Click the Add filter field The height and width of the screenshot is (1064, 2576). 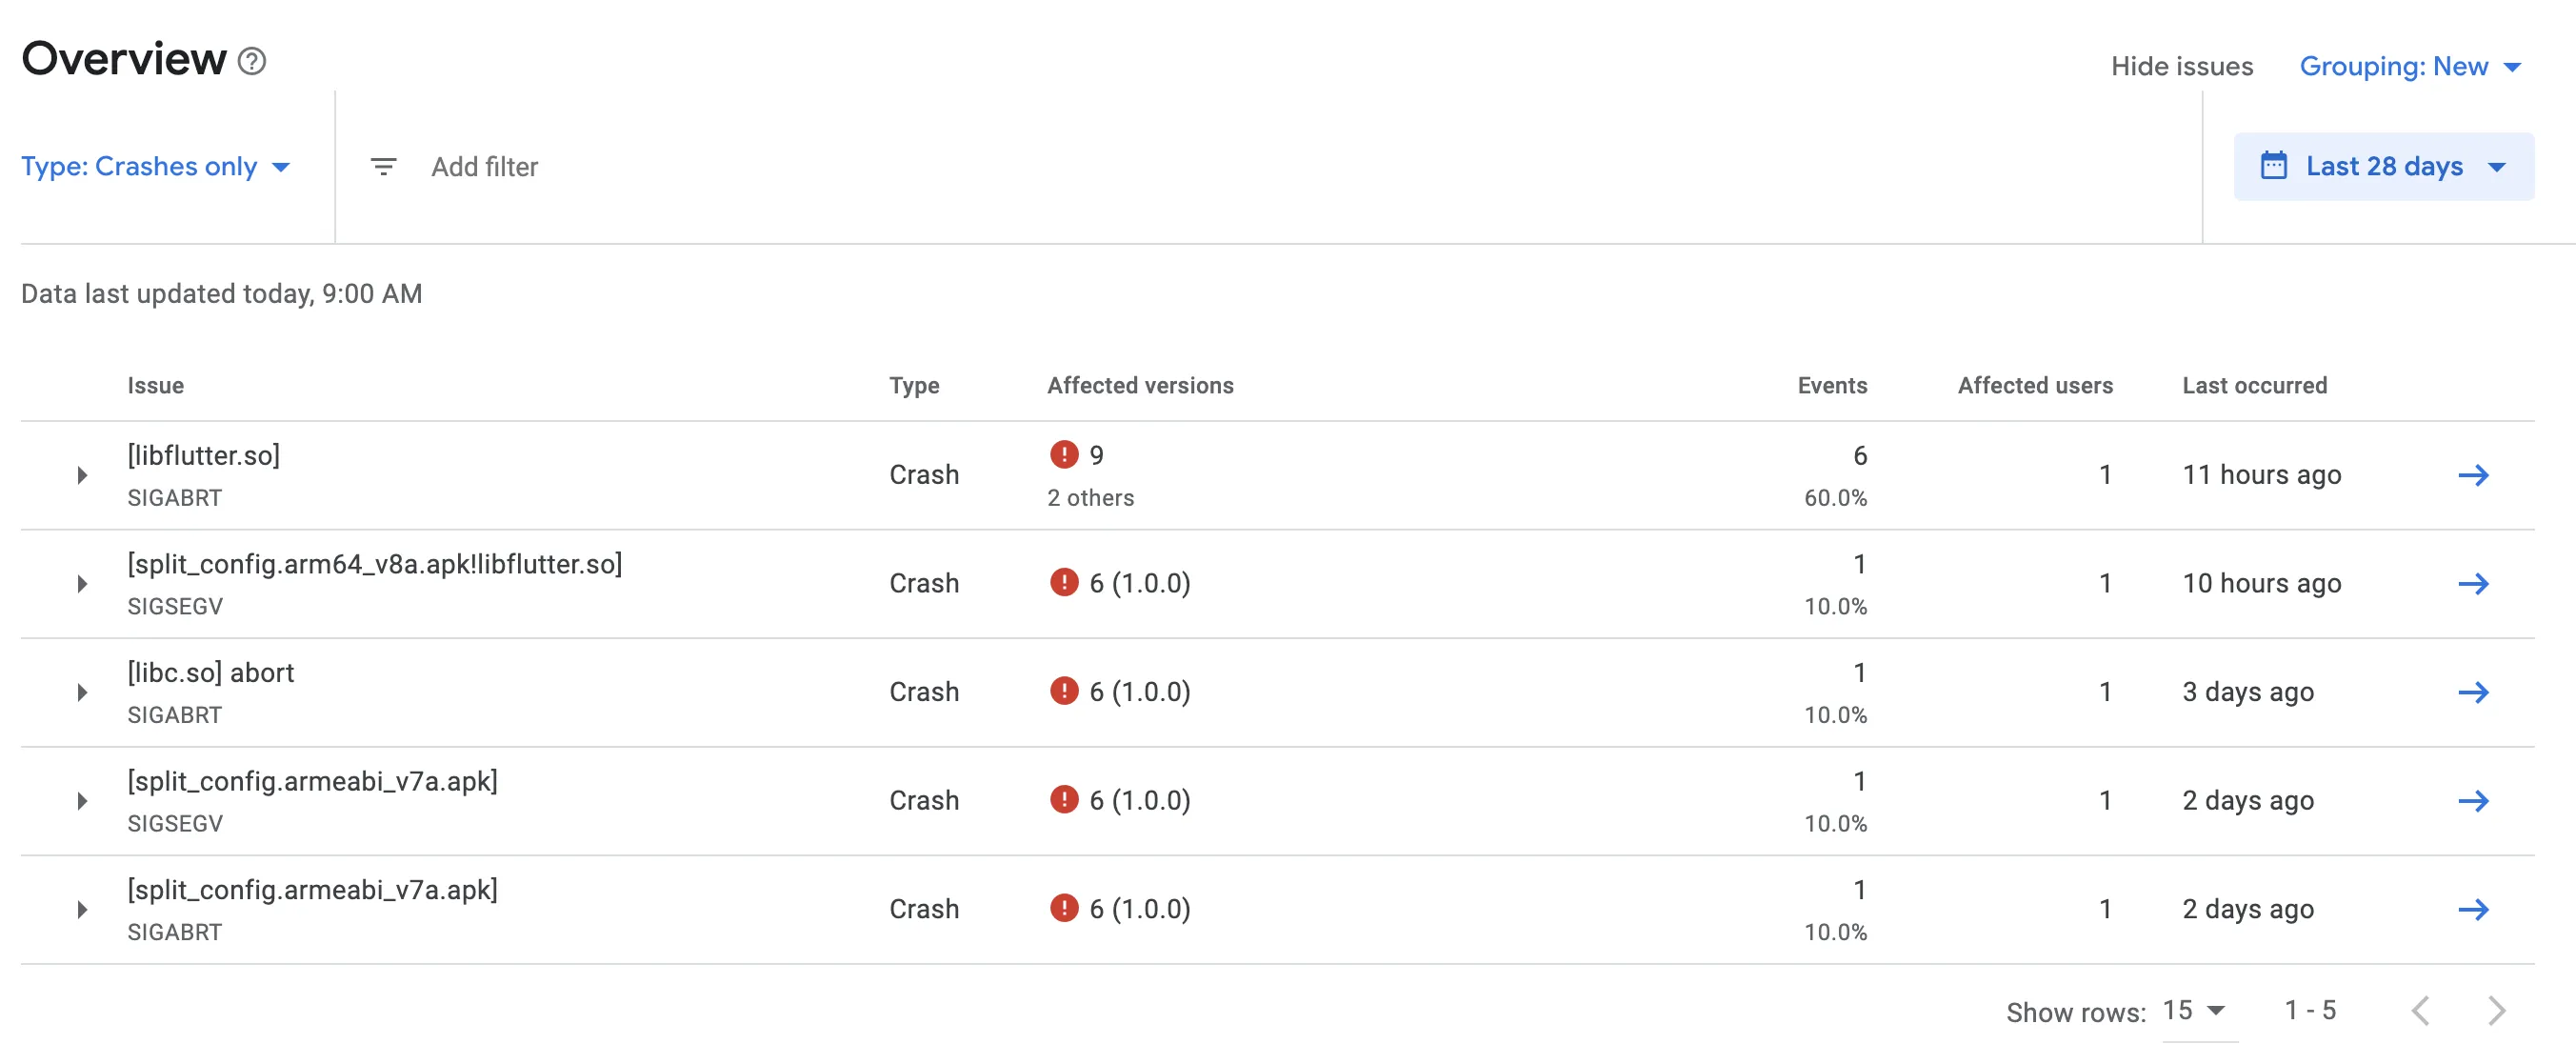click(485, 167)
